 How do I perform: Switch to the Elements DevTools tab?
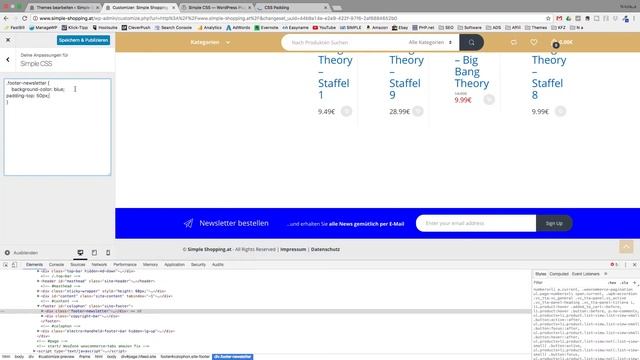[x=34, y=265]
